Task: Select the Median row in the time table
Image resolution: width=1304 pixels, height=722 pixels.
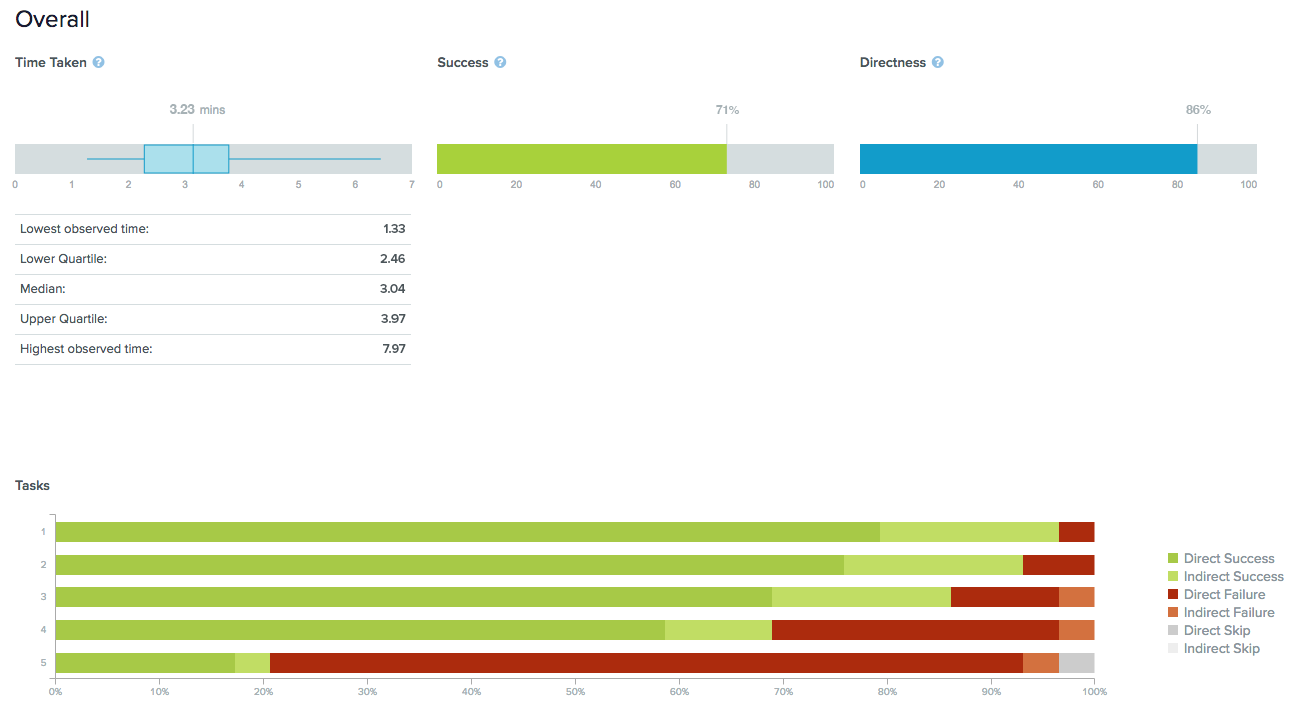Action: [212, 289]
